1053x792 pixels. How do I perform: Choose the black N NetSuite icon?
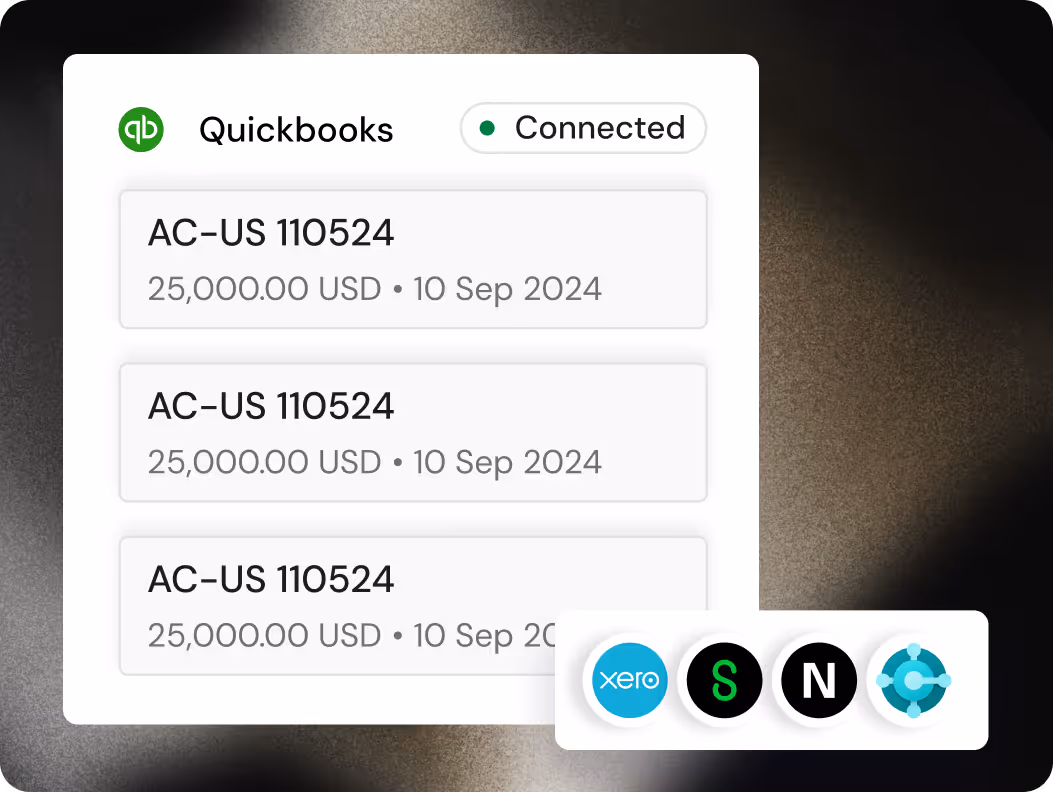pyautogui.click(x=819, y=680)
